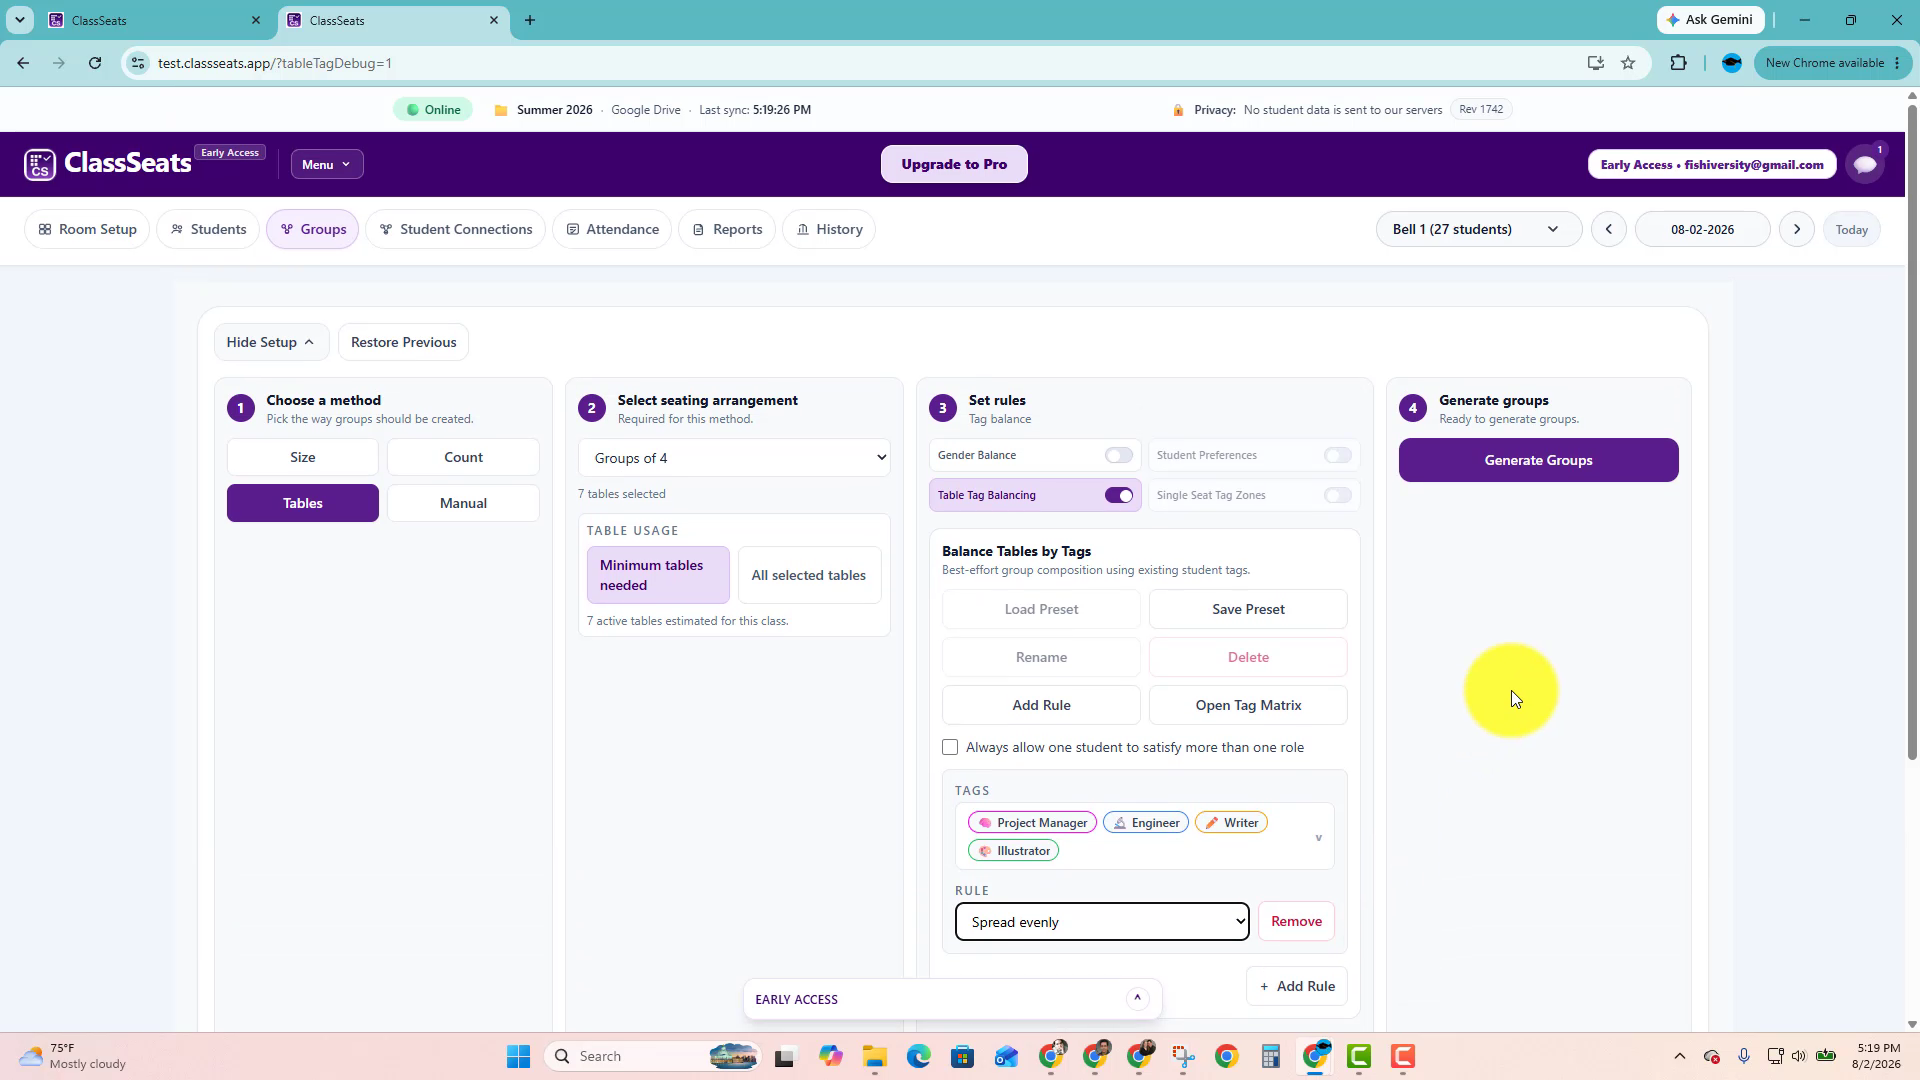The height and width of the screenshot is (1080, 1920).
Task: Open File Explorer from the taskbar
Action: pyautogui.click(x=875, y=1056)
